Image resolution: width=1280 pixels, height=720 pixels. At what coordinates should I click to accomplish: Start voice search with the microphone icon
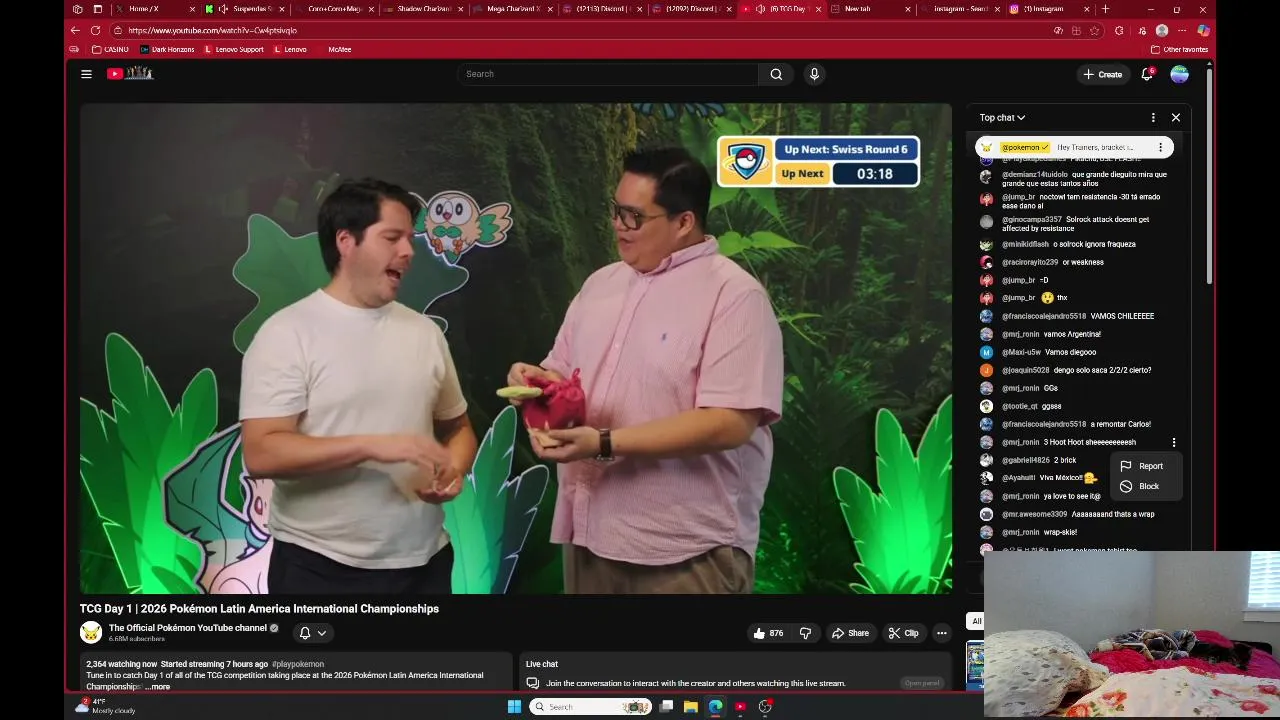(814, 74)
